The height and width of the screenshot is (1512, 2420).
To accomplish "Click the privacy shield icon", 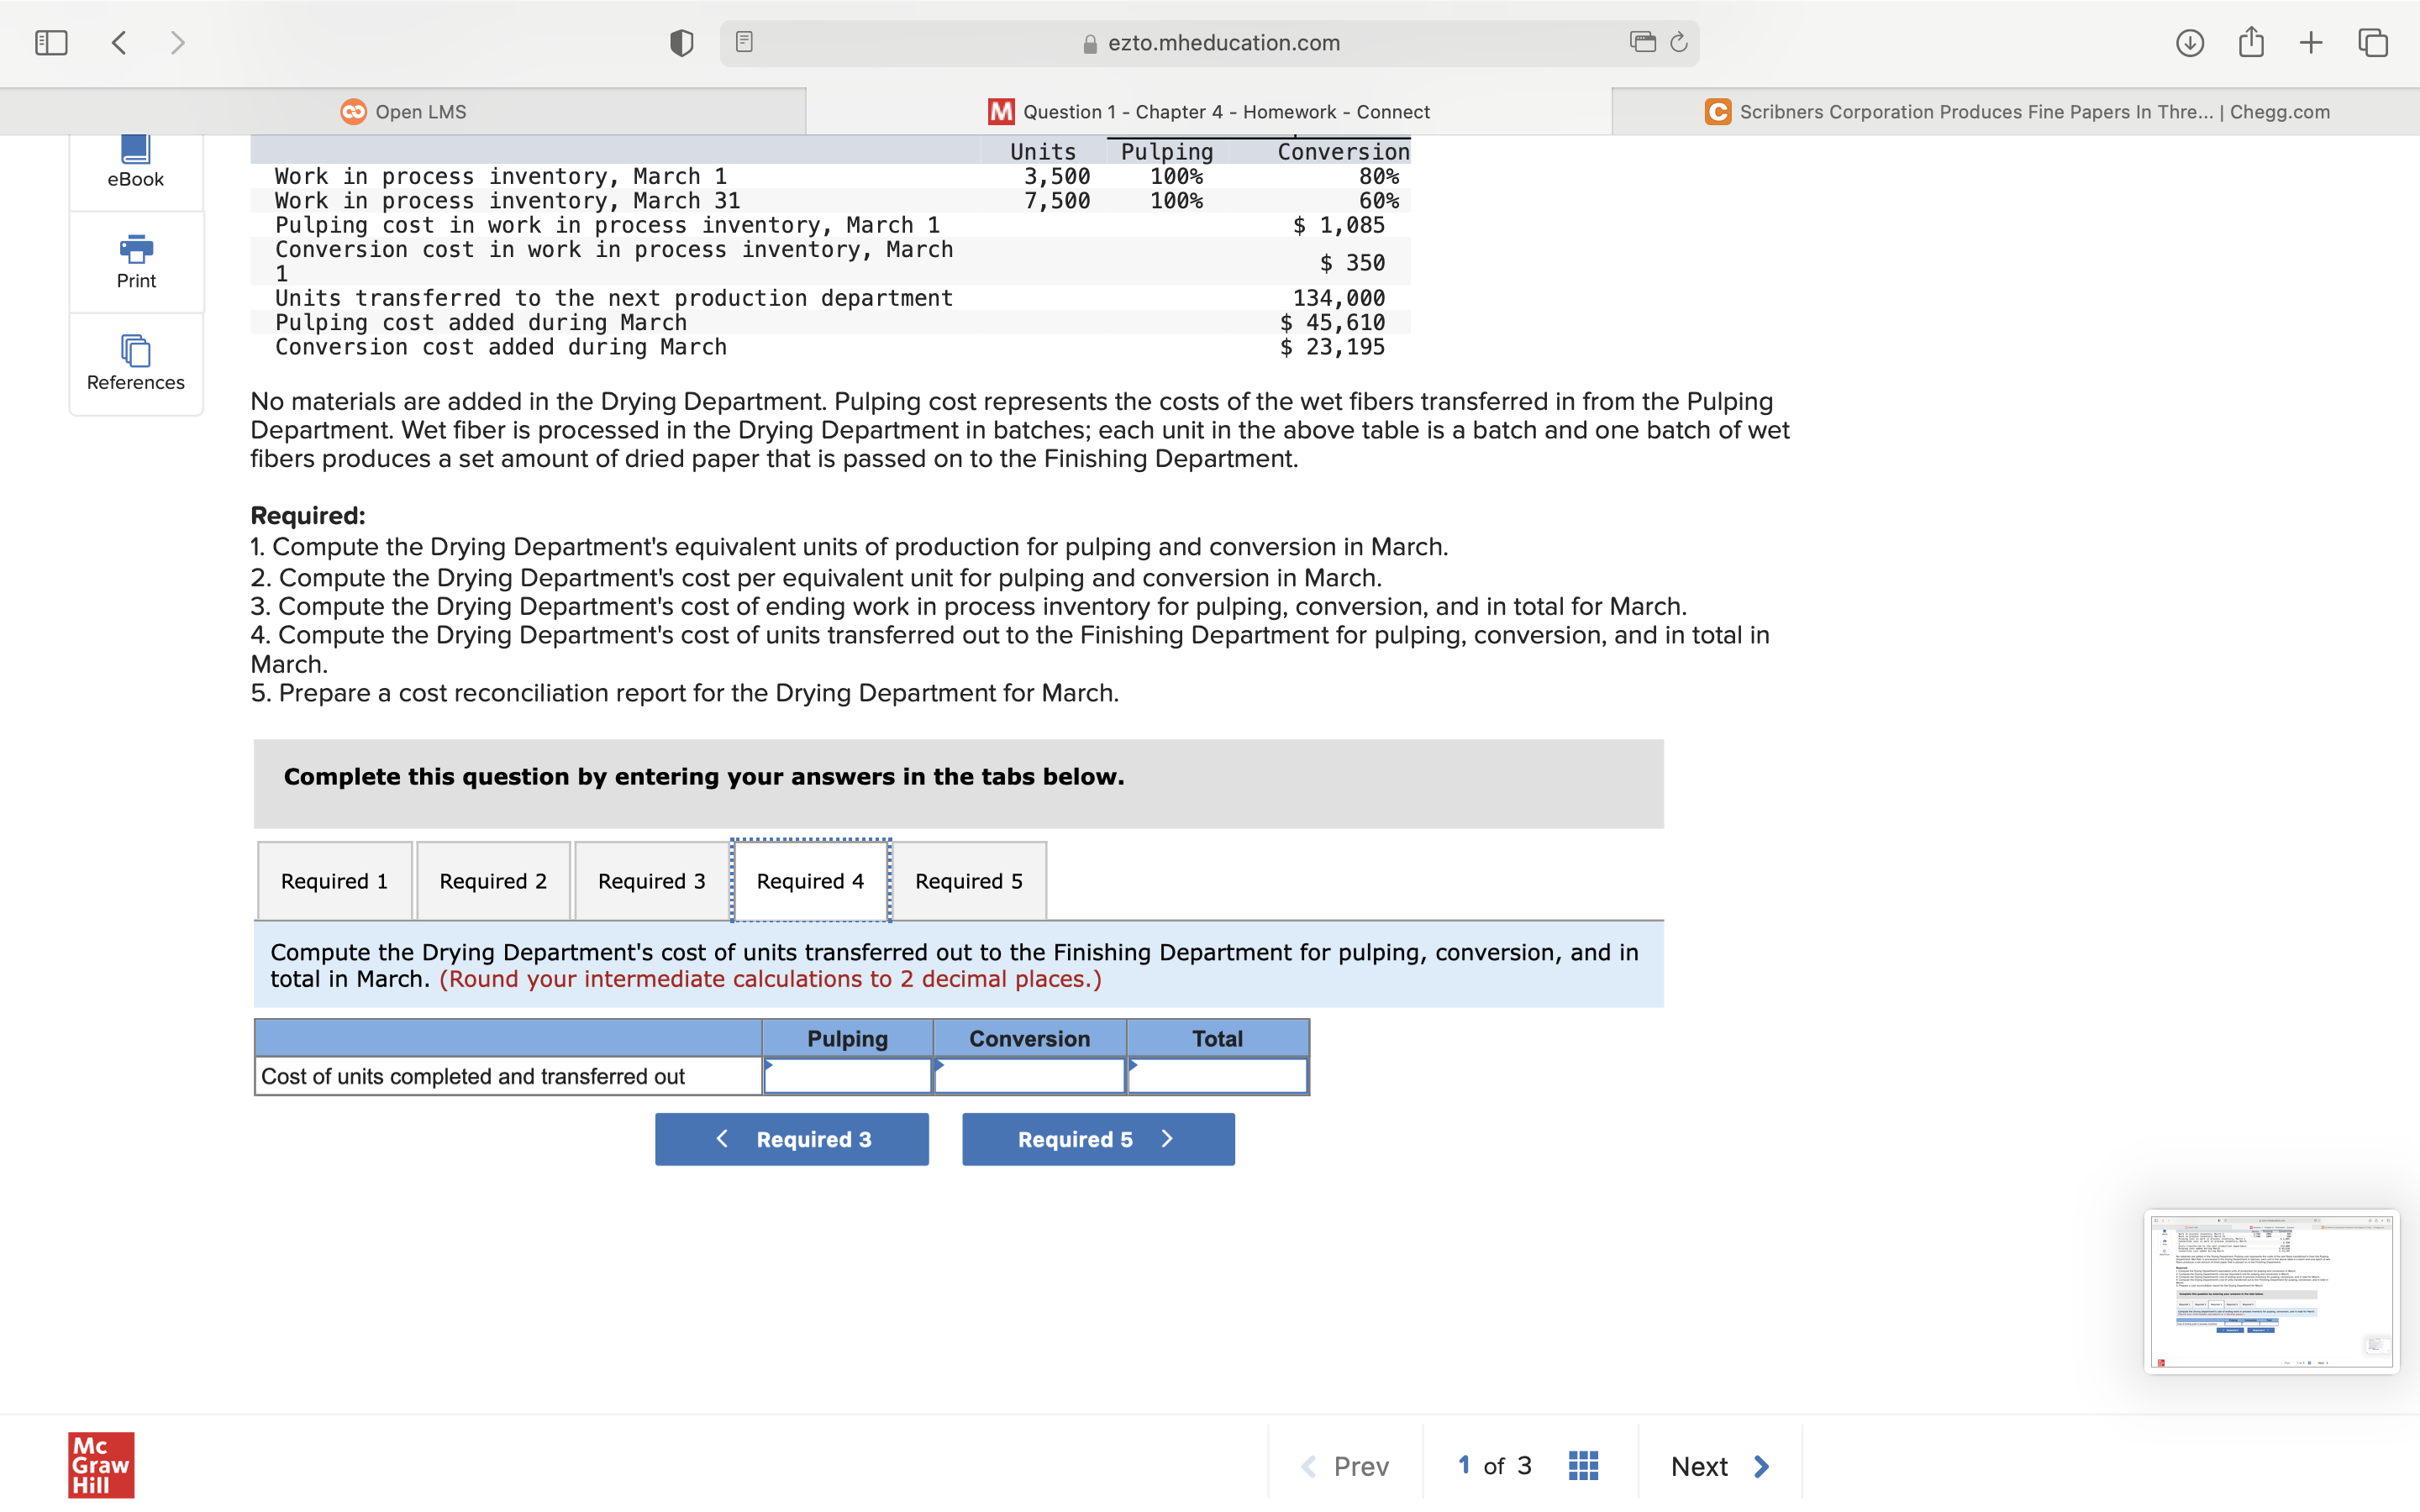I will tap(681, 42).
